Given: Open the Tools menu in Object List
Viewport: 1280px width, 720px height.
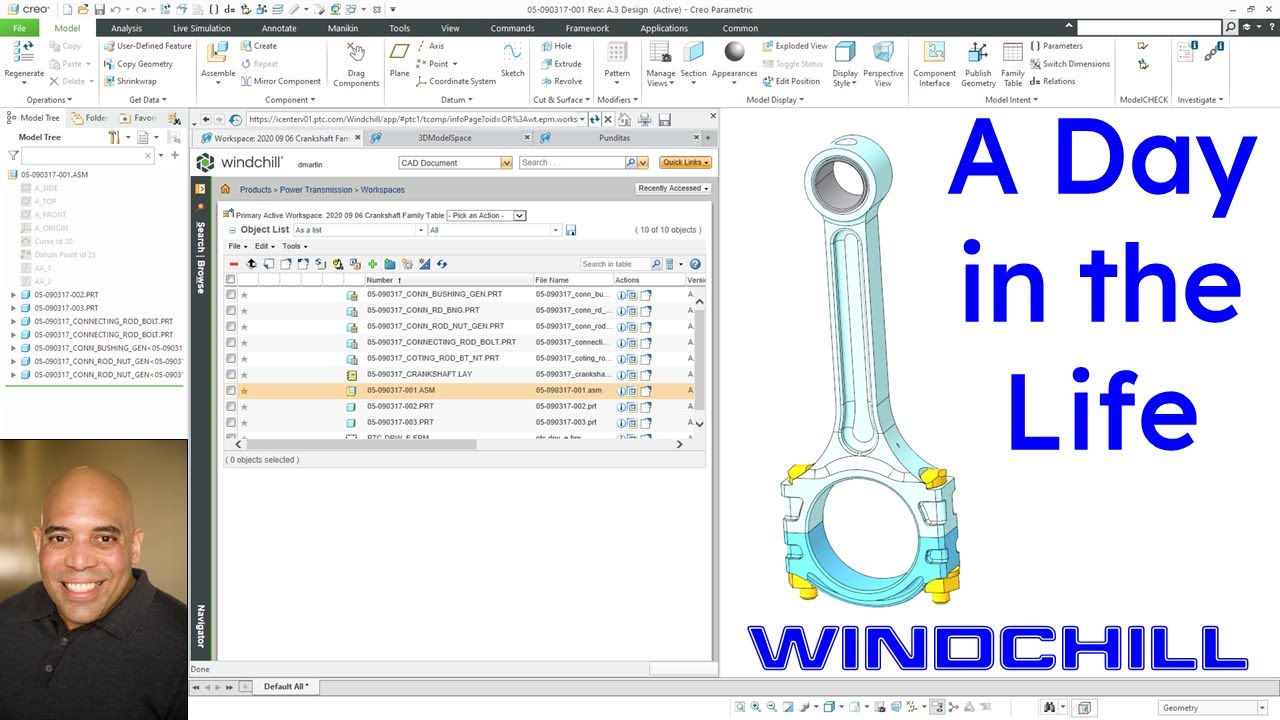Looking at the screenshot, I should [293, 246].
